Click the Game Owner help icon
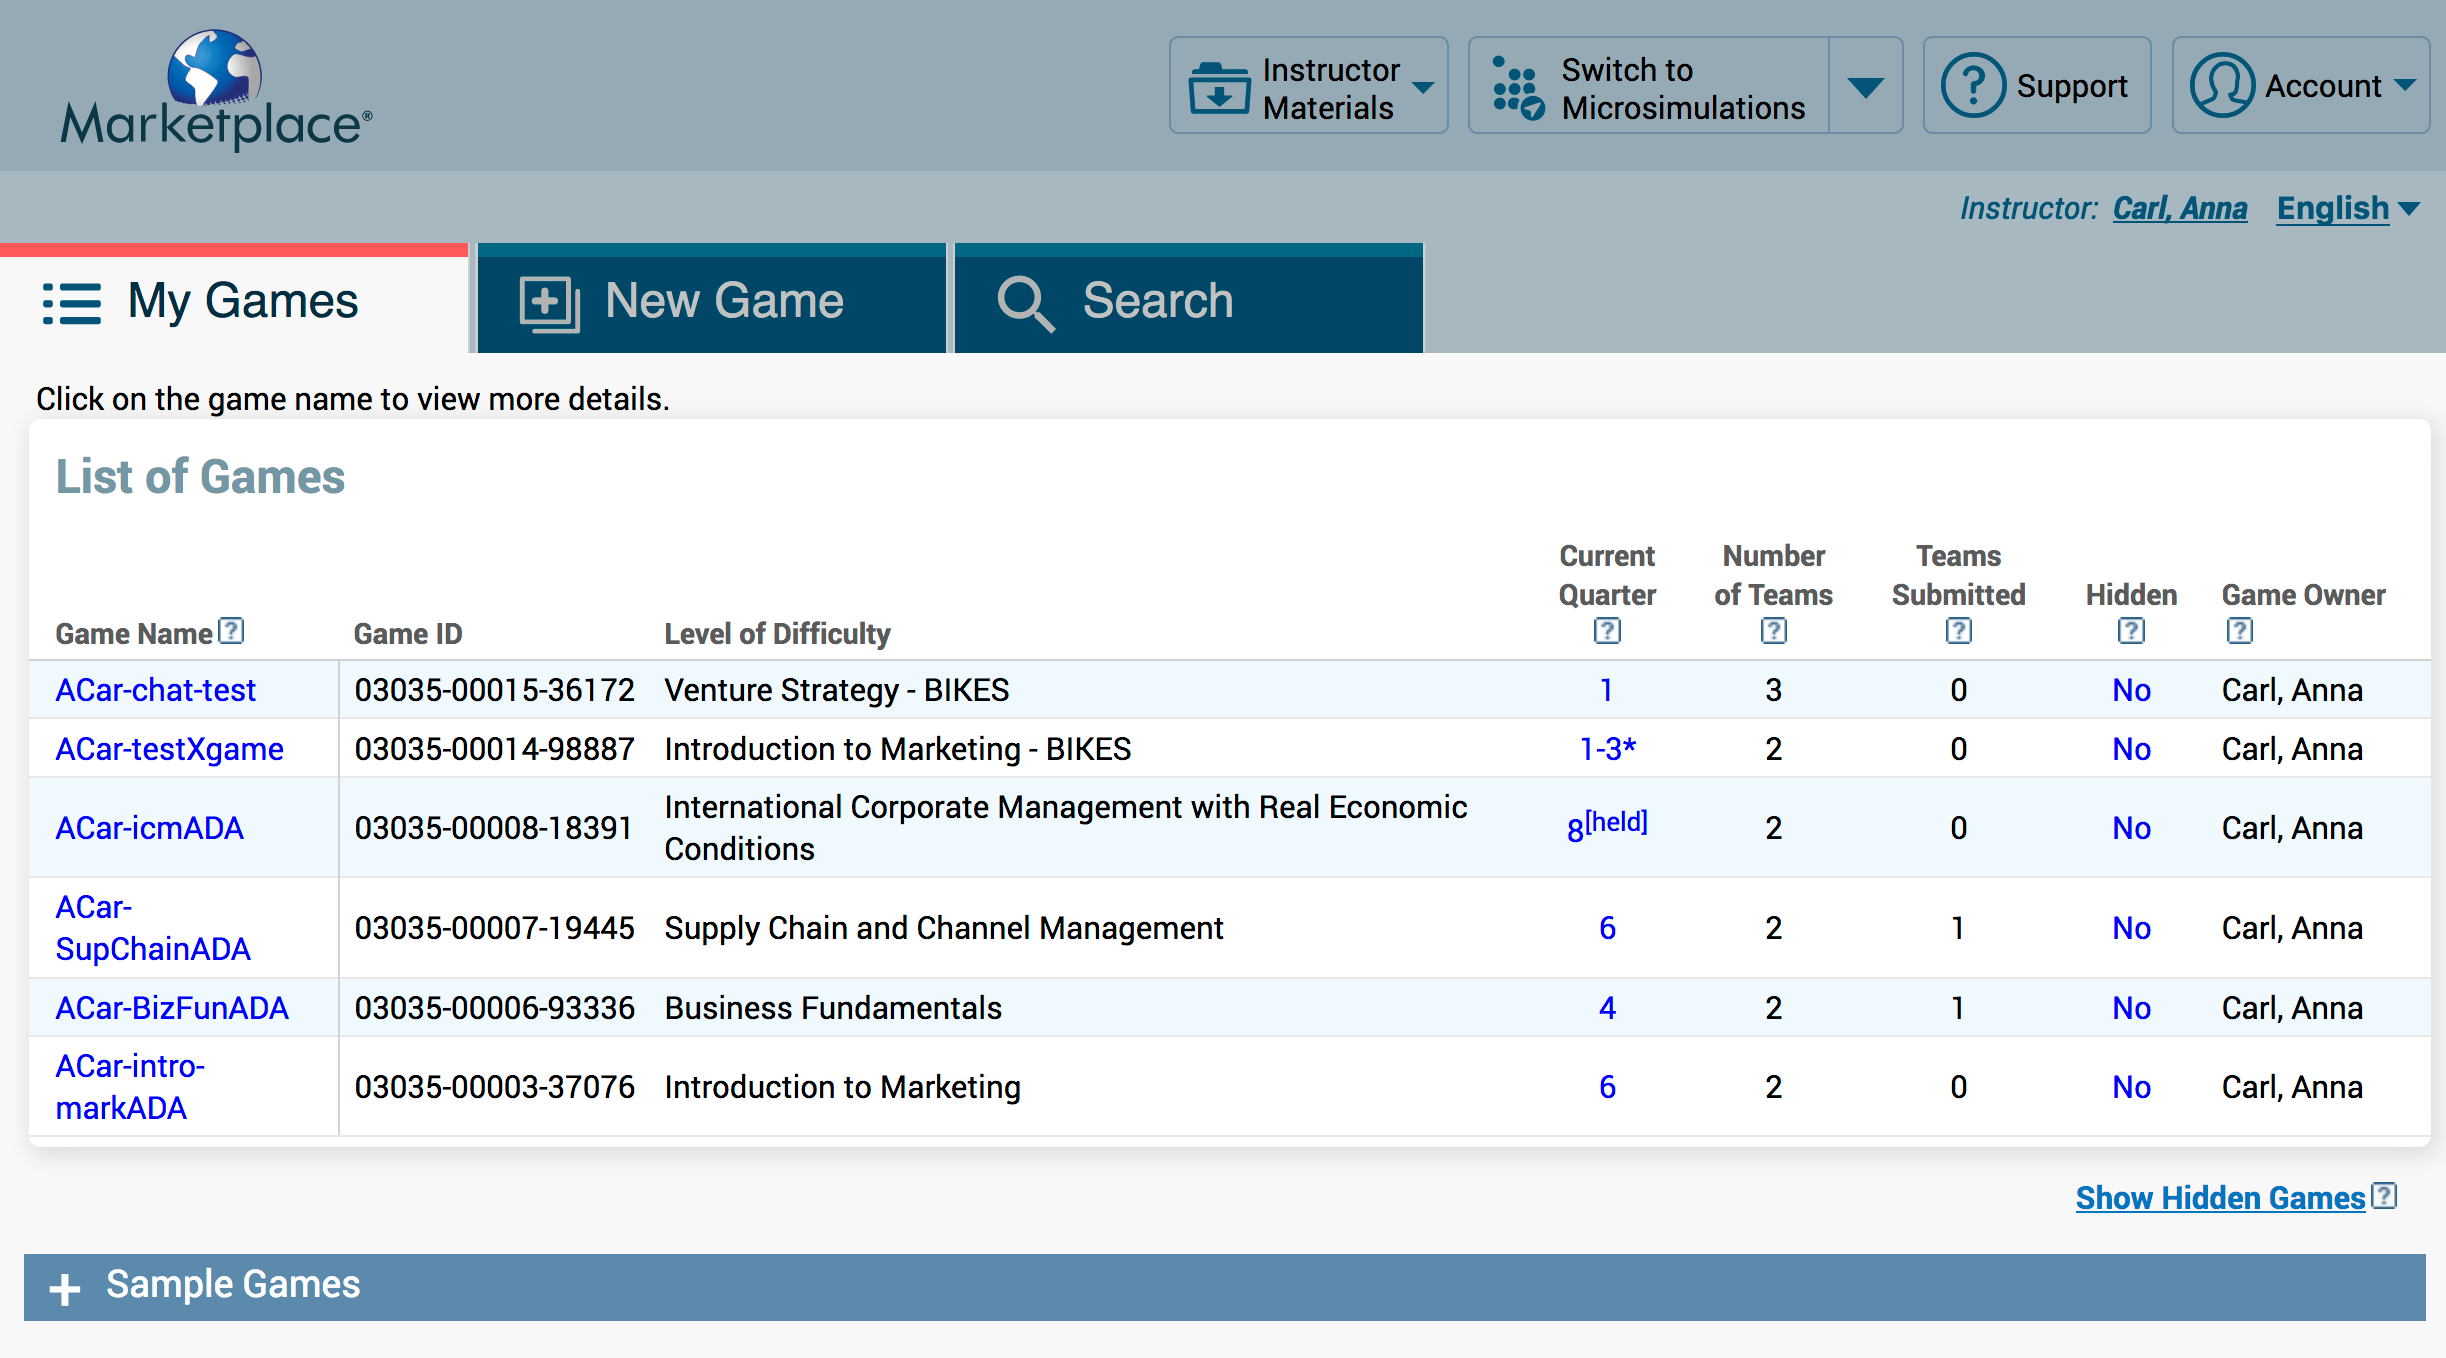This screenshot has height=1358, width=2446. tap(2239, 631)
